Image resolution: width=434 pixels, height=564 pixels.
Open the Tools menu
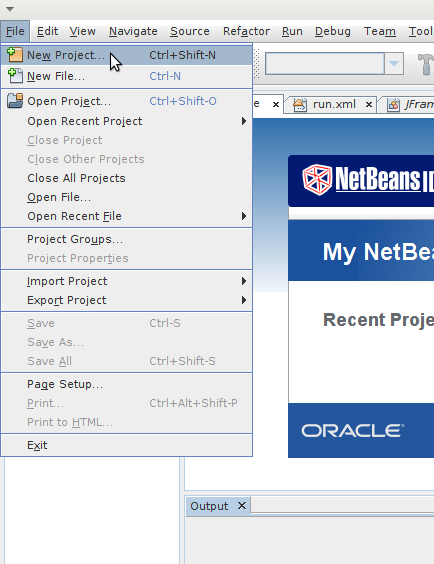[420, 31]
